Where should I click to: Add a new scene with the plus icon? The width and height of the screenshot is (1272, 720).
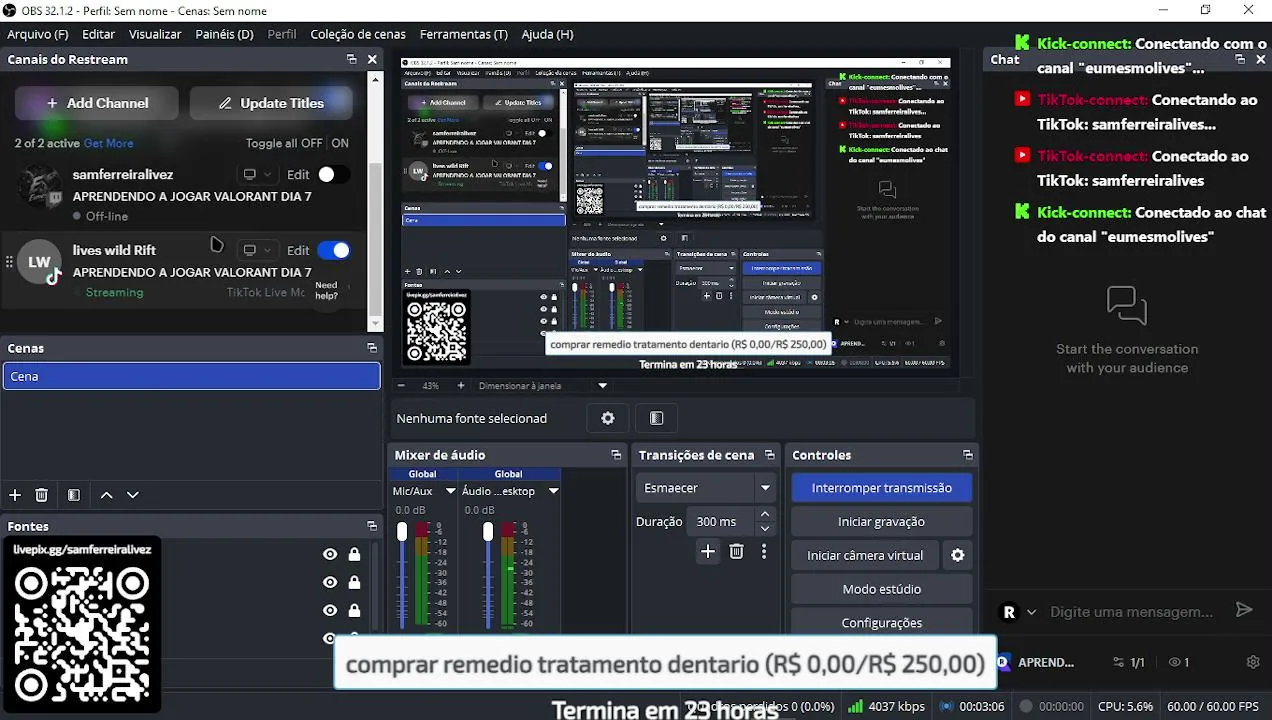click(x=15, y=495)
